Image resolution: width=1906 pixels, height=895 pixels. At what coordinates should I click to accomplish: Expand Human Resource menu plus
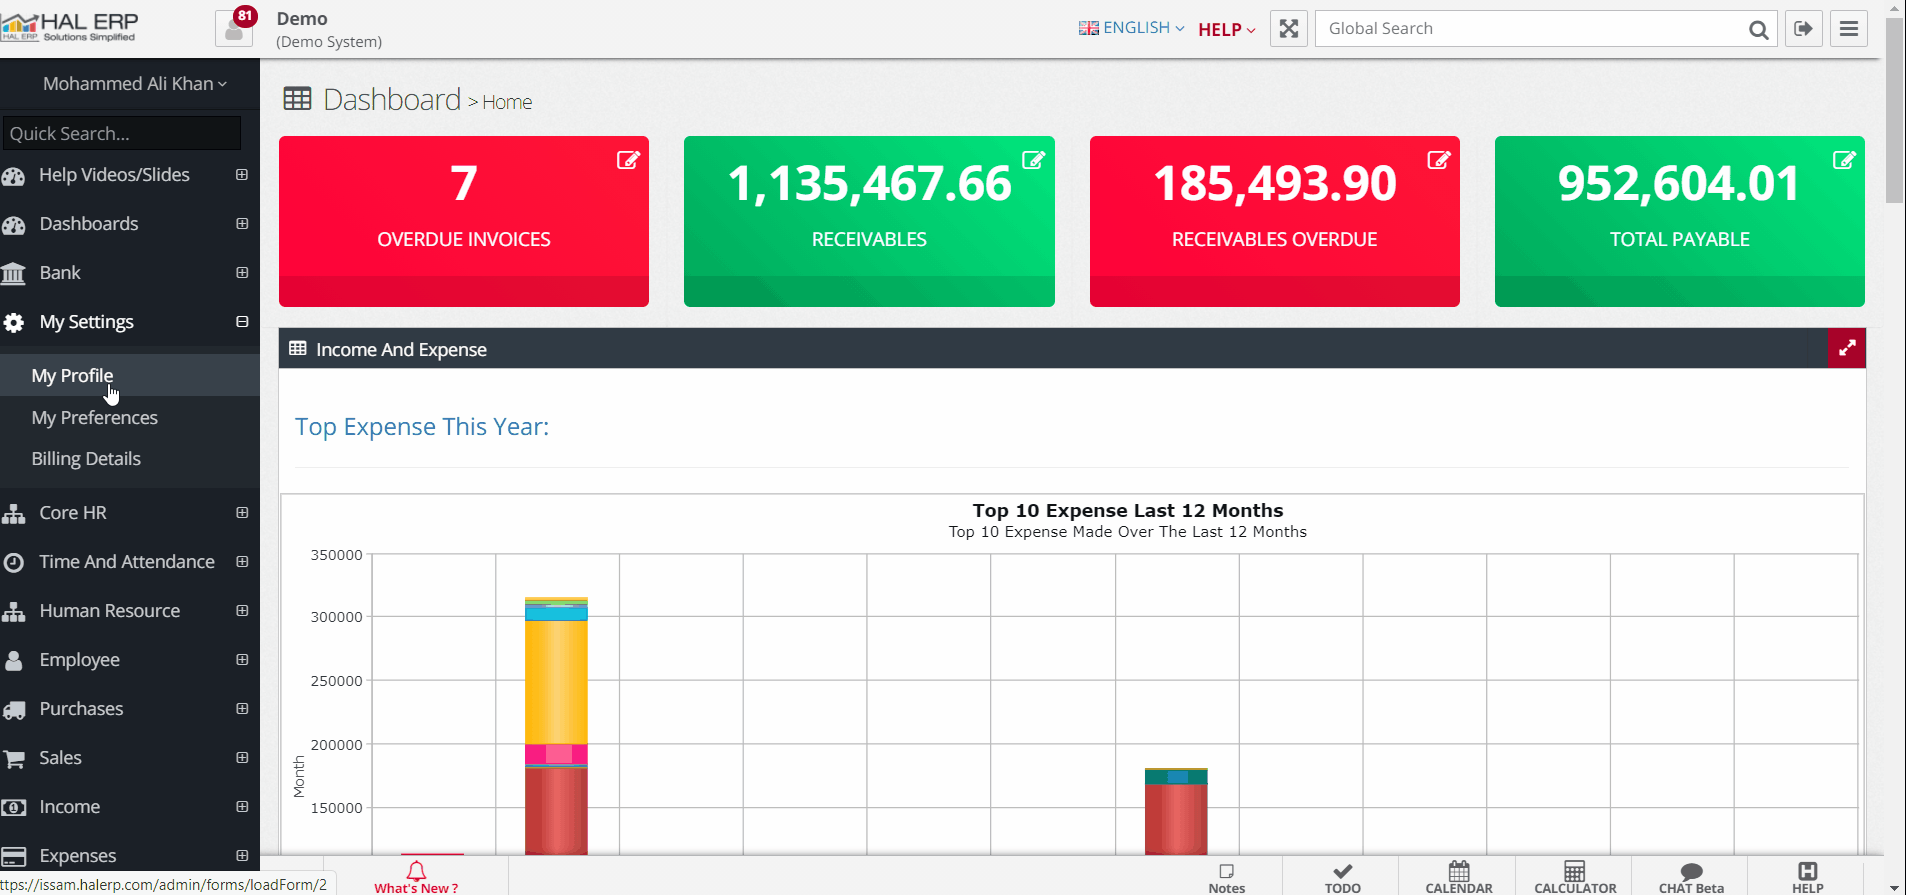[242, 611]
